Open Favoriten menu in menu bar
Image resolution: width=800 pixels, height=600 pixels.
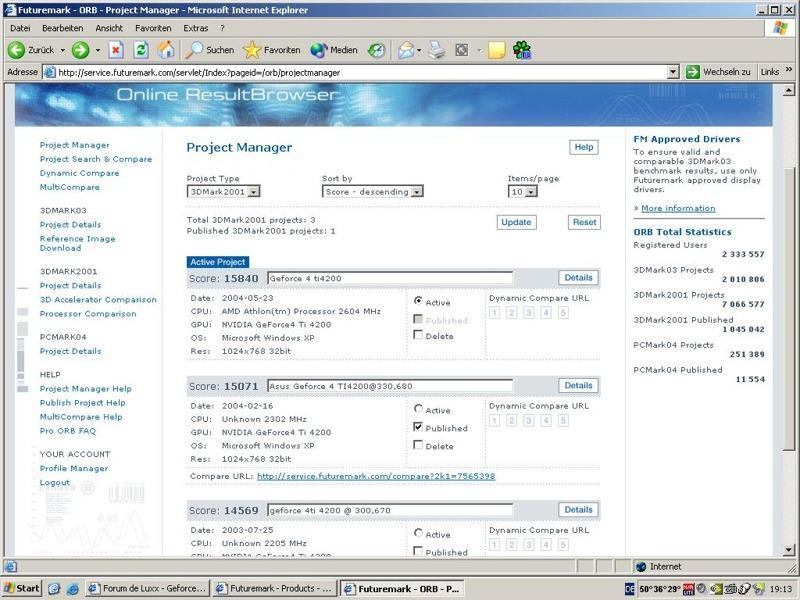[x=153, y=28]
